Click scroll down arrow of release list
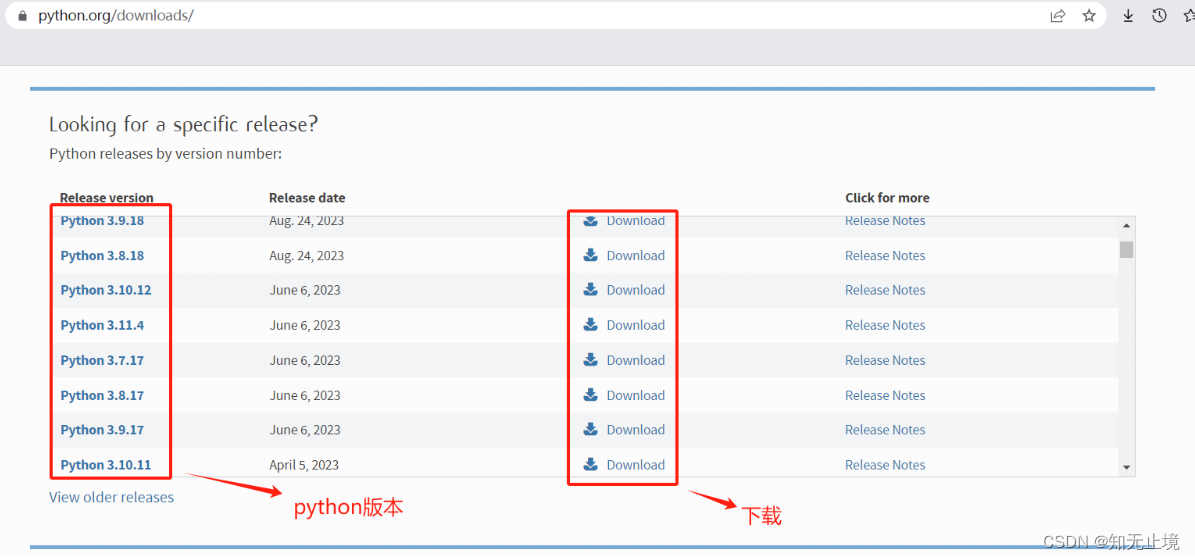This screenshot has width=1195, height=560. (x=1126, y=467)
